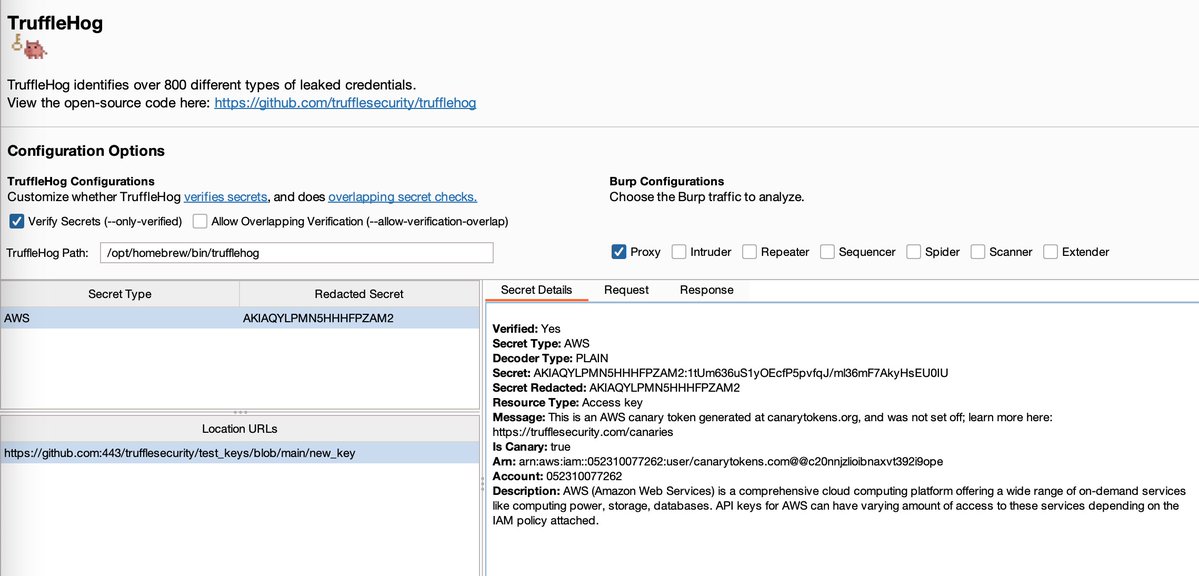Click the trufflesecurity.com/canaries URL text

[x=583, y=432]
